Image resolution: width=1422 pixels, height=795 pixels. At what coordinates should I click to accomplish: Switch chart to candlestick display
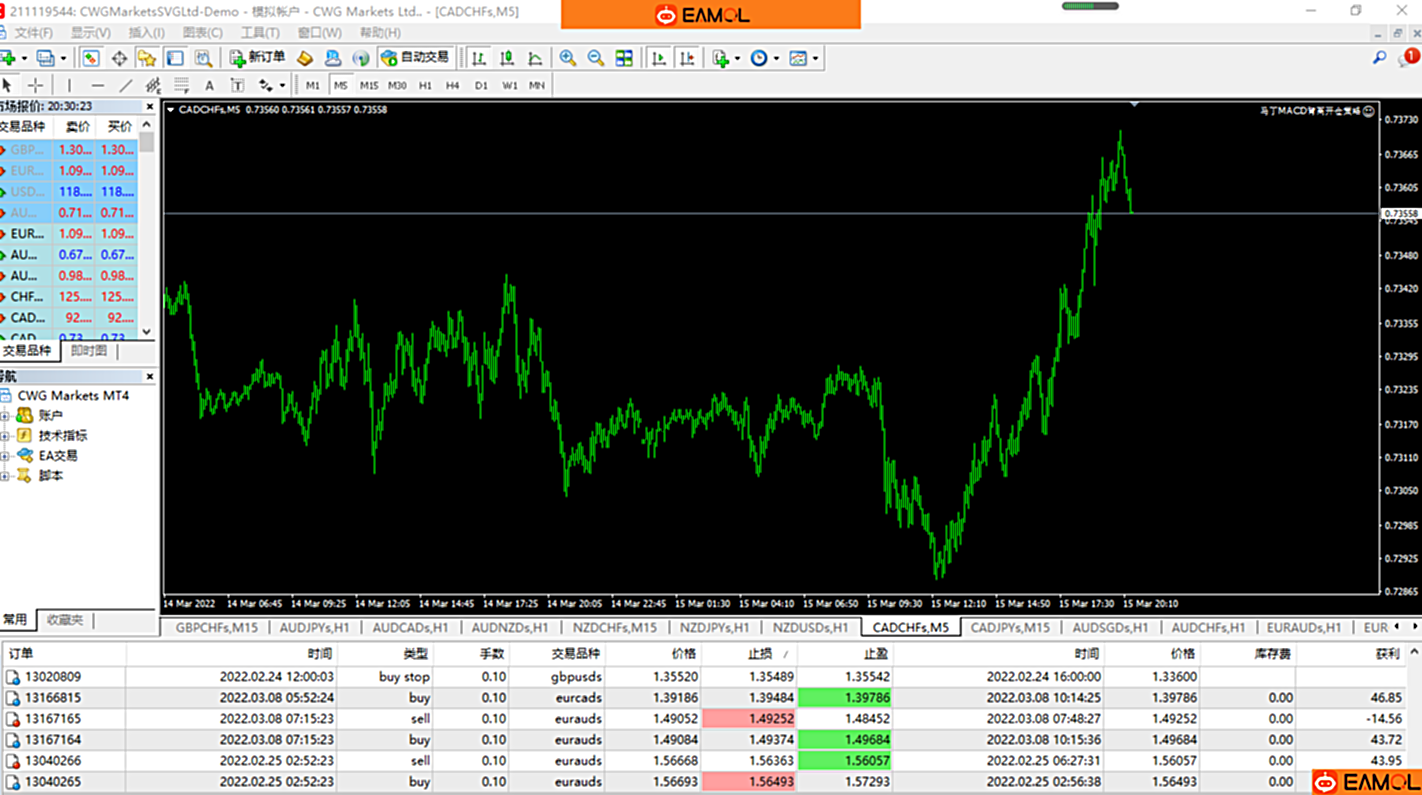click(x=507, y=58)
